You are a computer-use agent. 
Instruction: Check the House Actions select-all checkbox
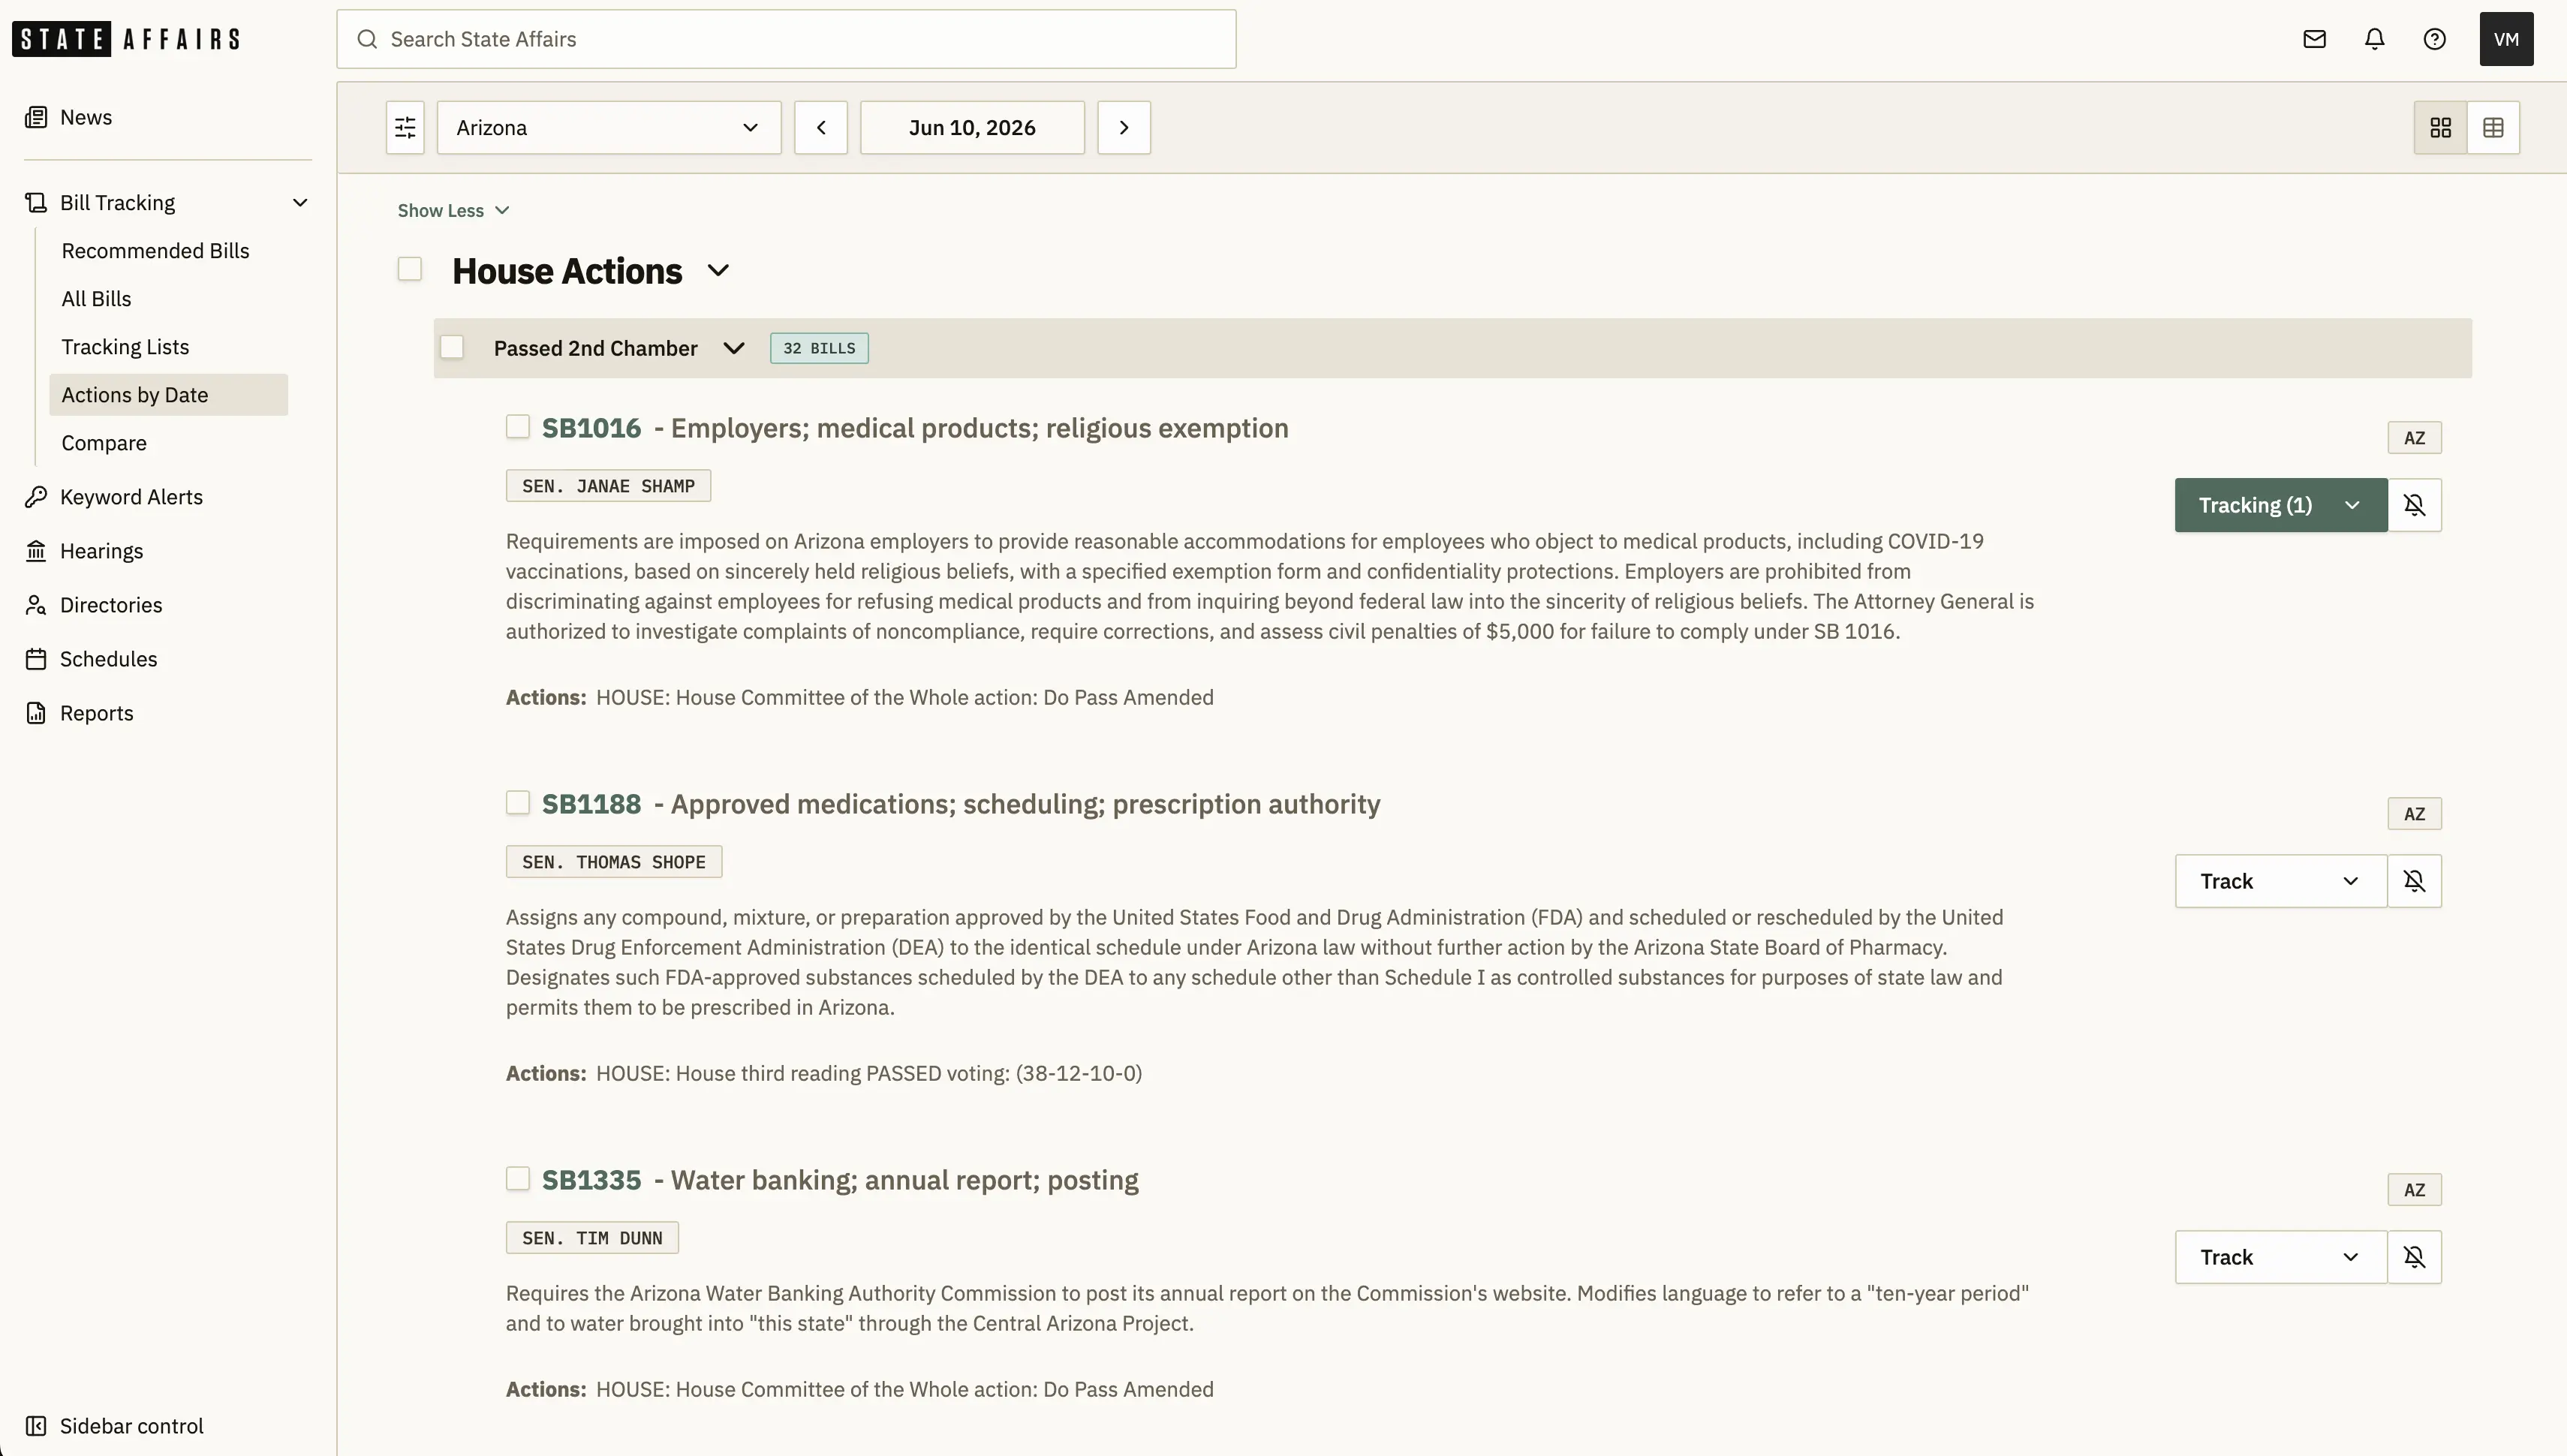point(409,269)
